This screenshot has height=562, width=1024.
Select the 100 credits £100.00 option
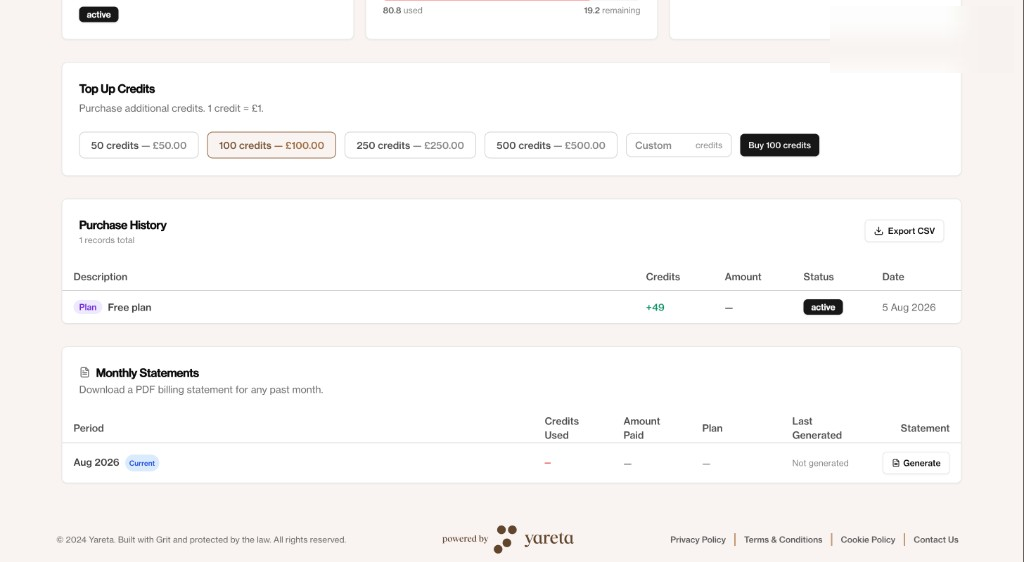pos(271,145)
